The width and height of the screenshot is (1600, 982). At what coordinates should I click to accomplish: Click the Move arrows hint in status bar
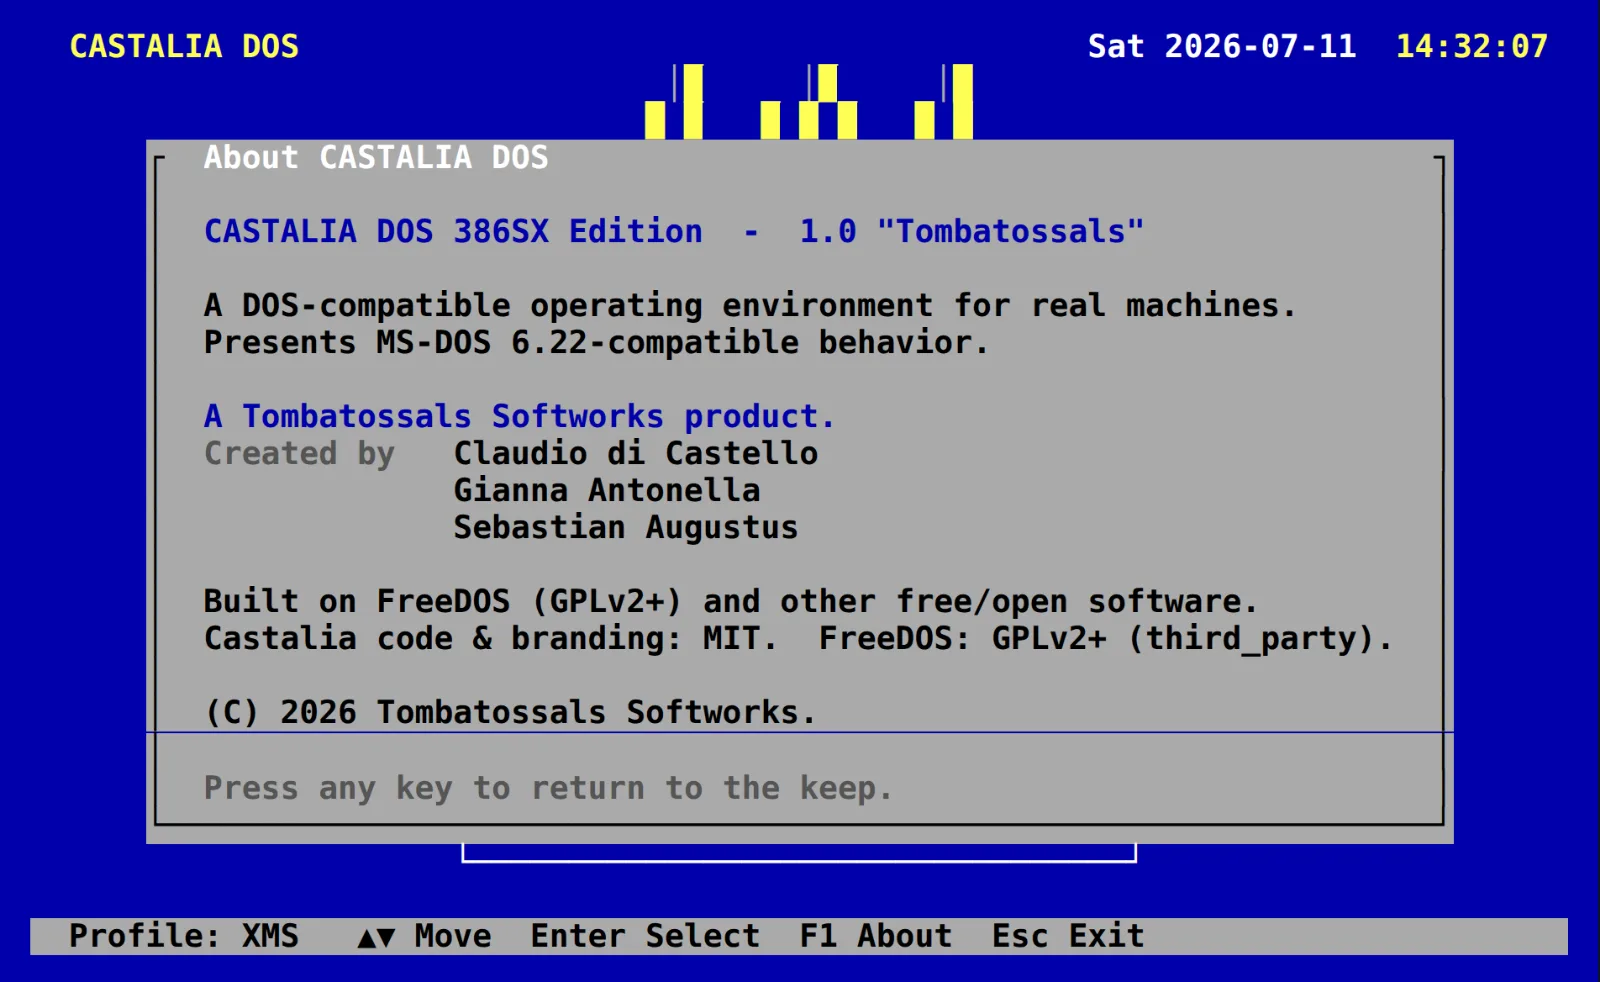point(424,937)
